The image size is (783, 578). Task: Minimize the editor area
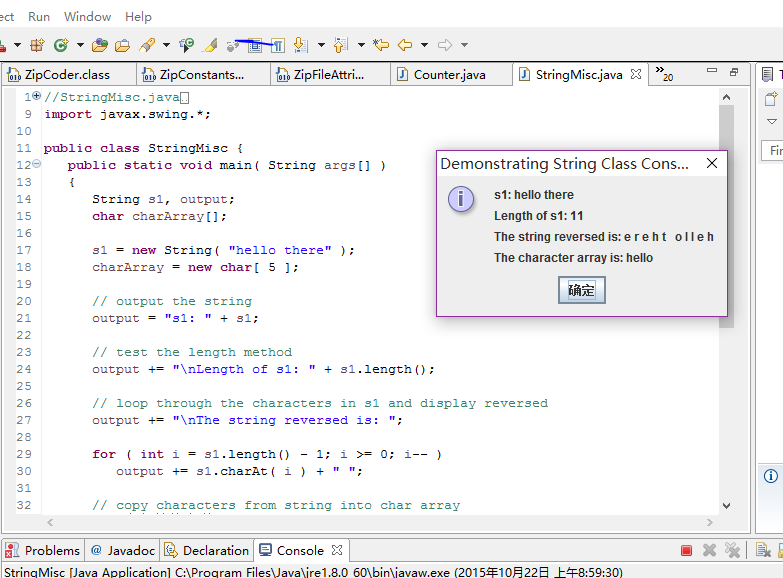coord(712,71)
